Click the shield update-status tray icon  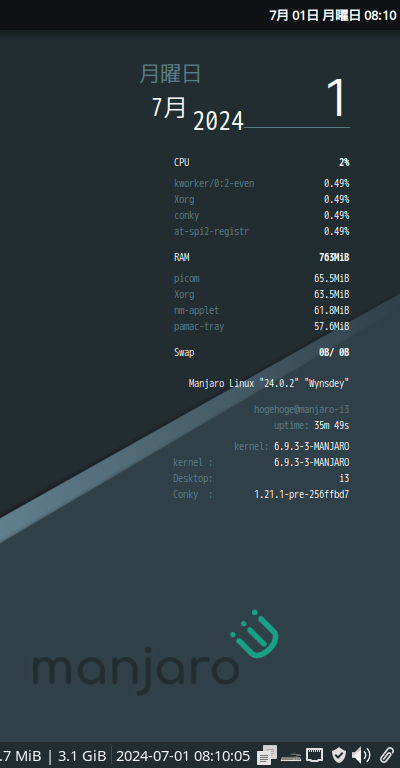339,755
